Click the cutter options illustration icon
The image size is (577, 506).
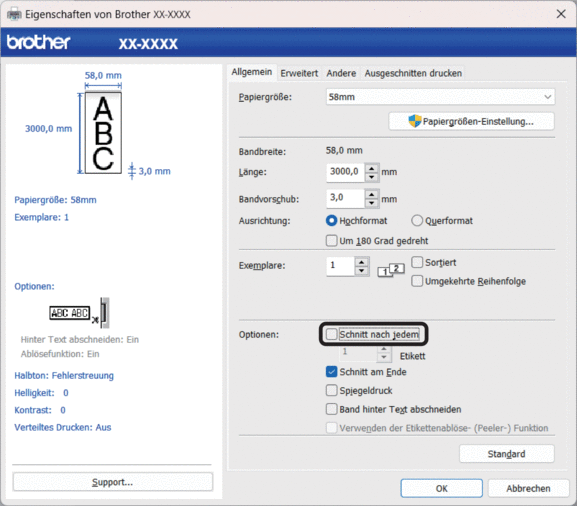pyautogui.click(x=79, y=313)
